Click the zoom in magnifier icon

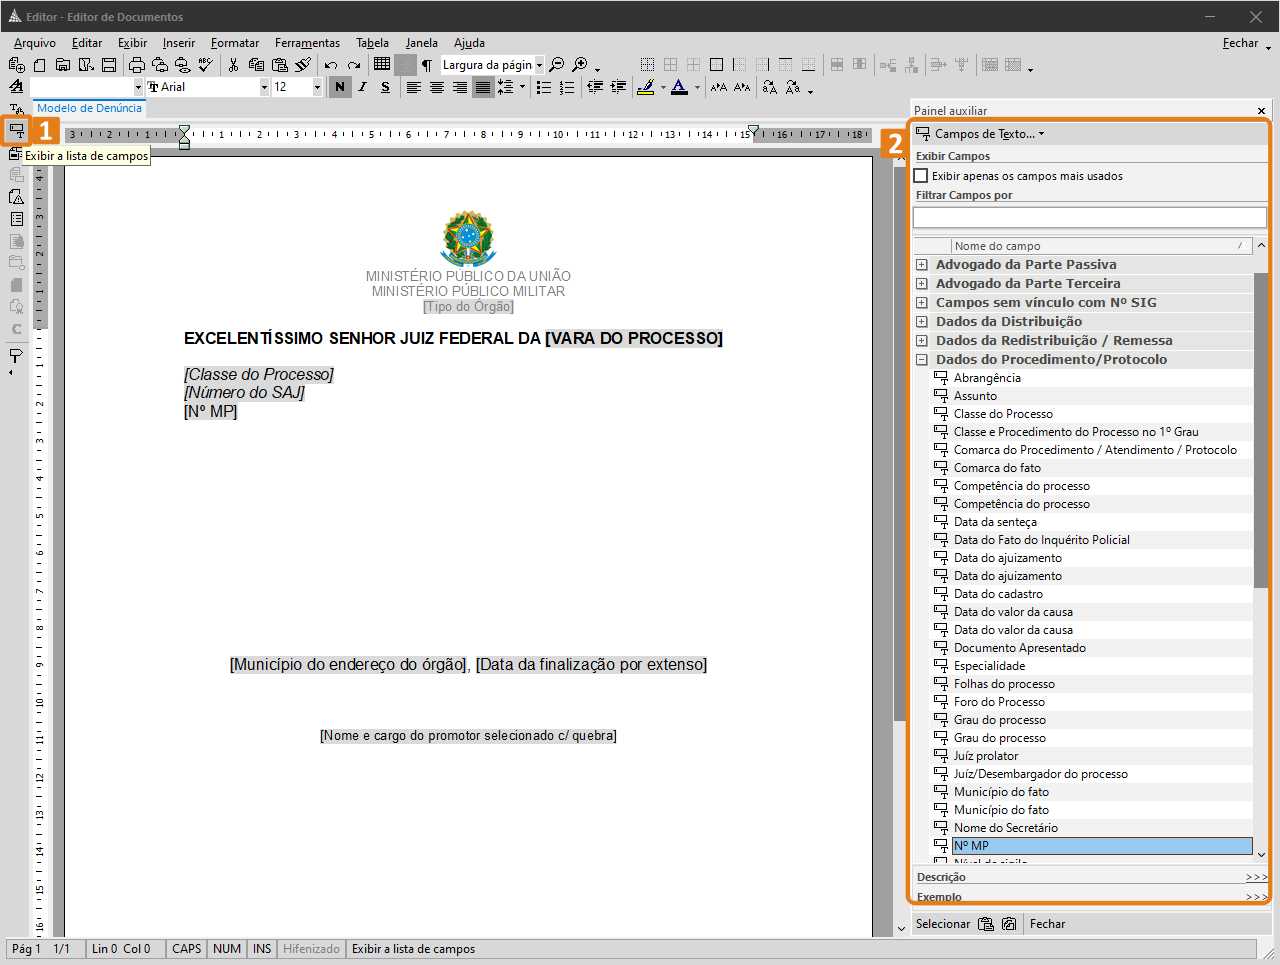coord(580,65)
